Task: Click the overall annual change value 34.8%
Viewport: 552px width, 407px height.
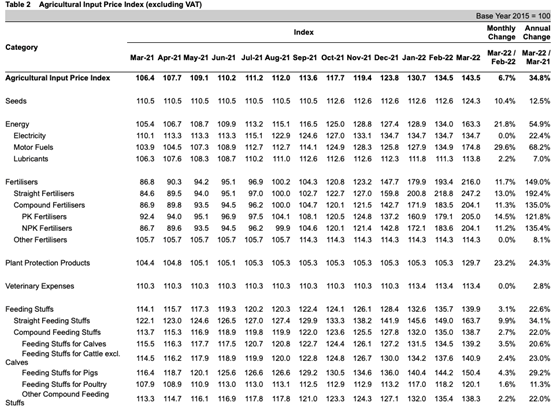Action: click(539, 78)
